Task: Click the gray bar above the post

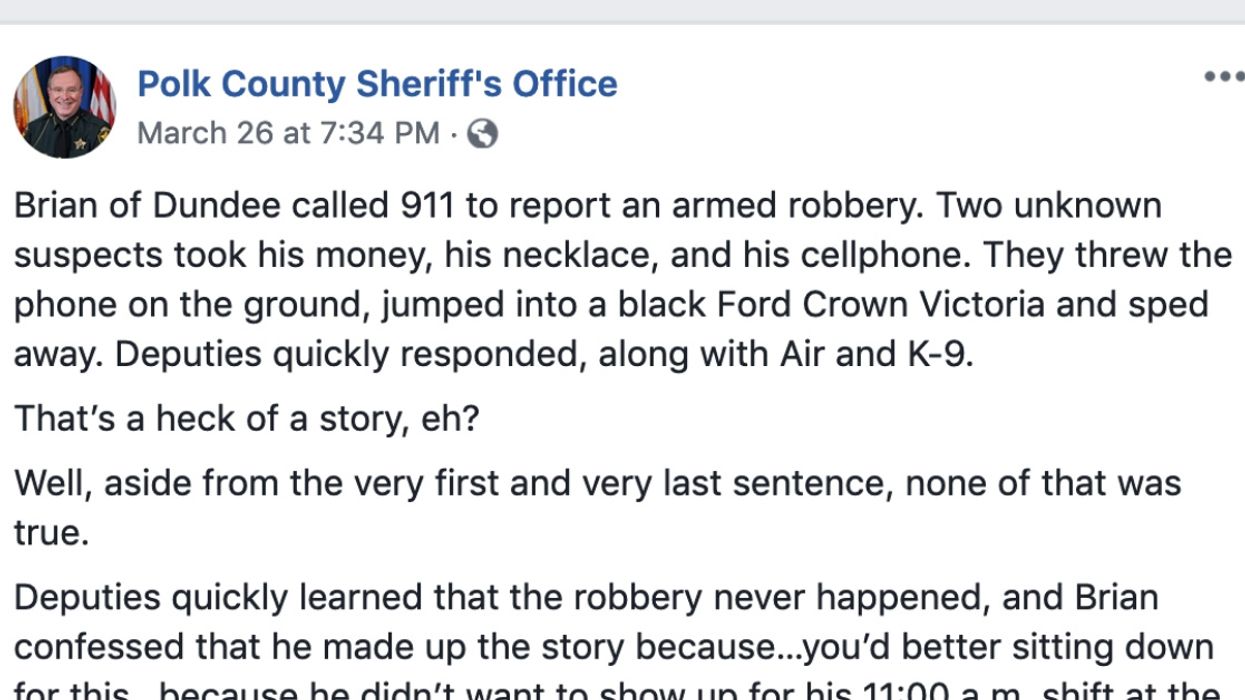Action: pos(622,11)
